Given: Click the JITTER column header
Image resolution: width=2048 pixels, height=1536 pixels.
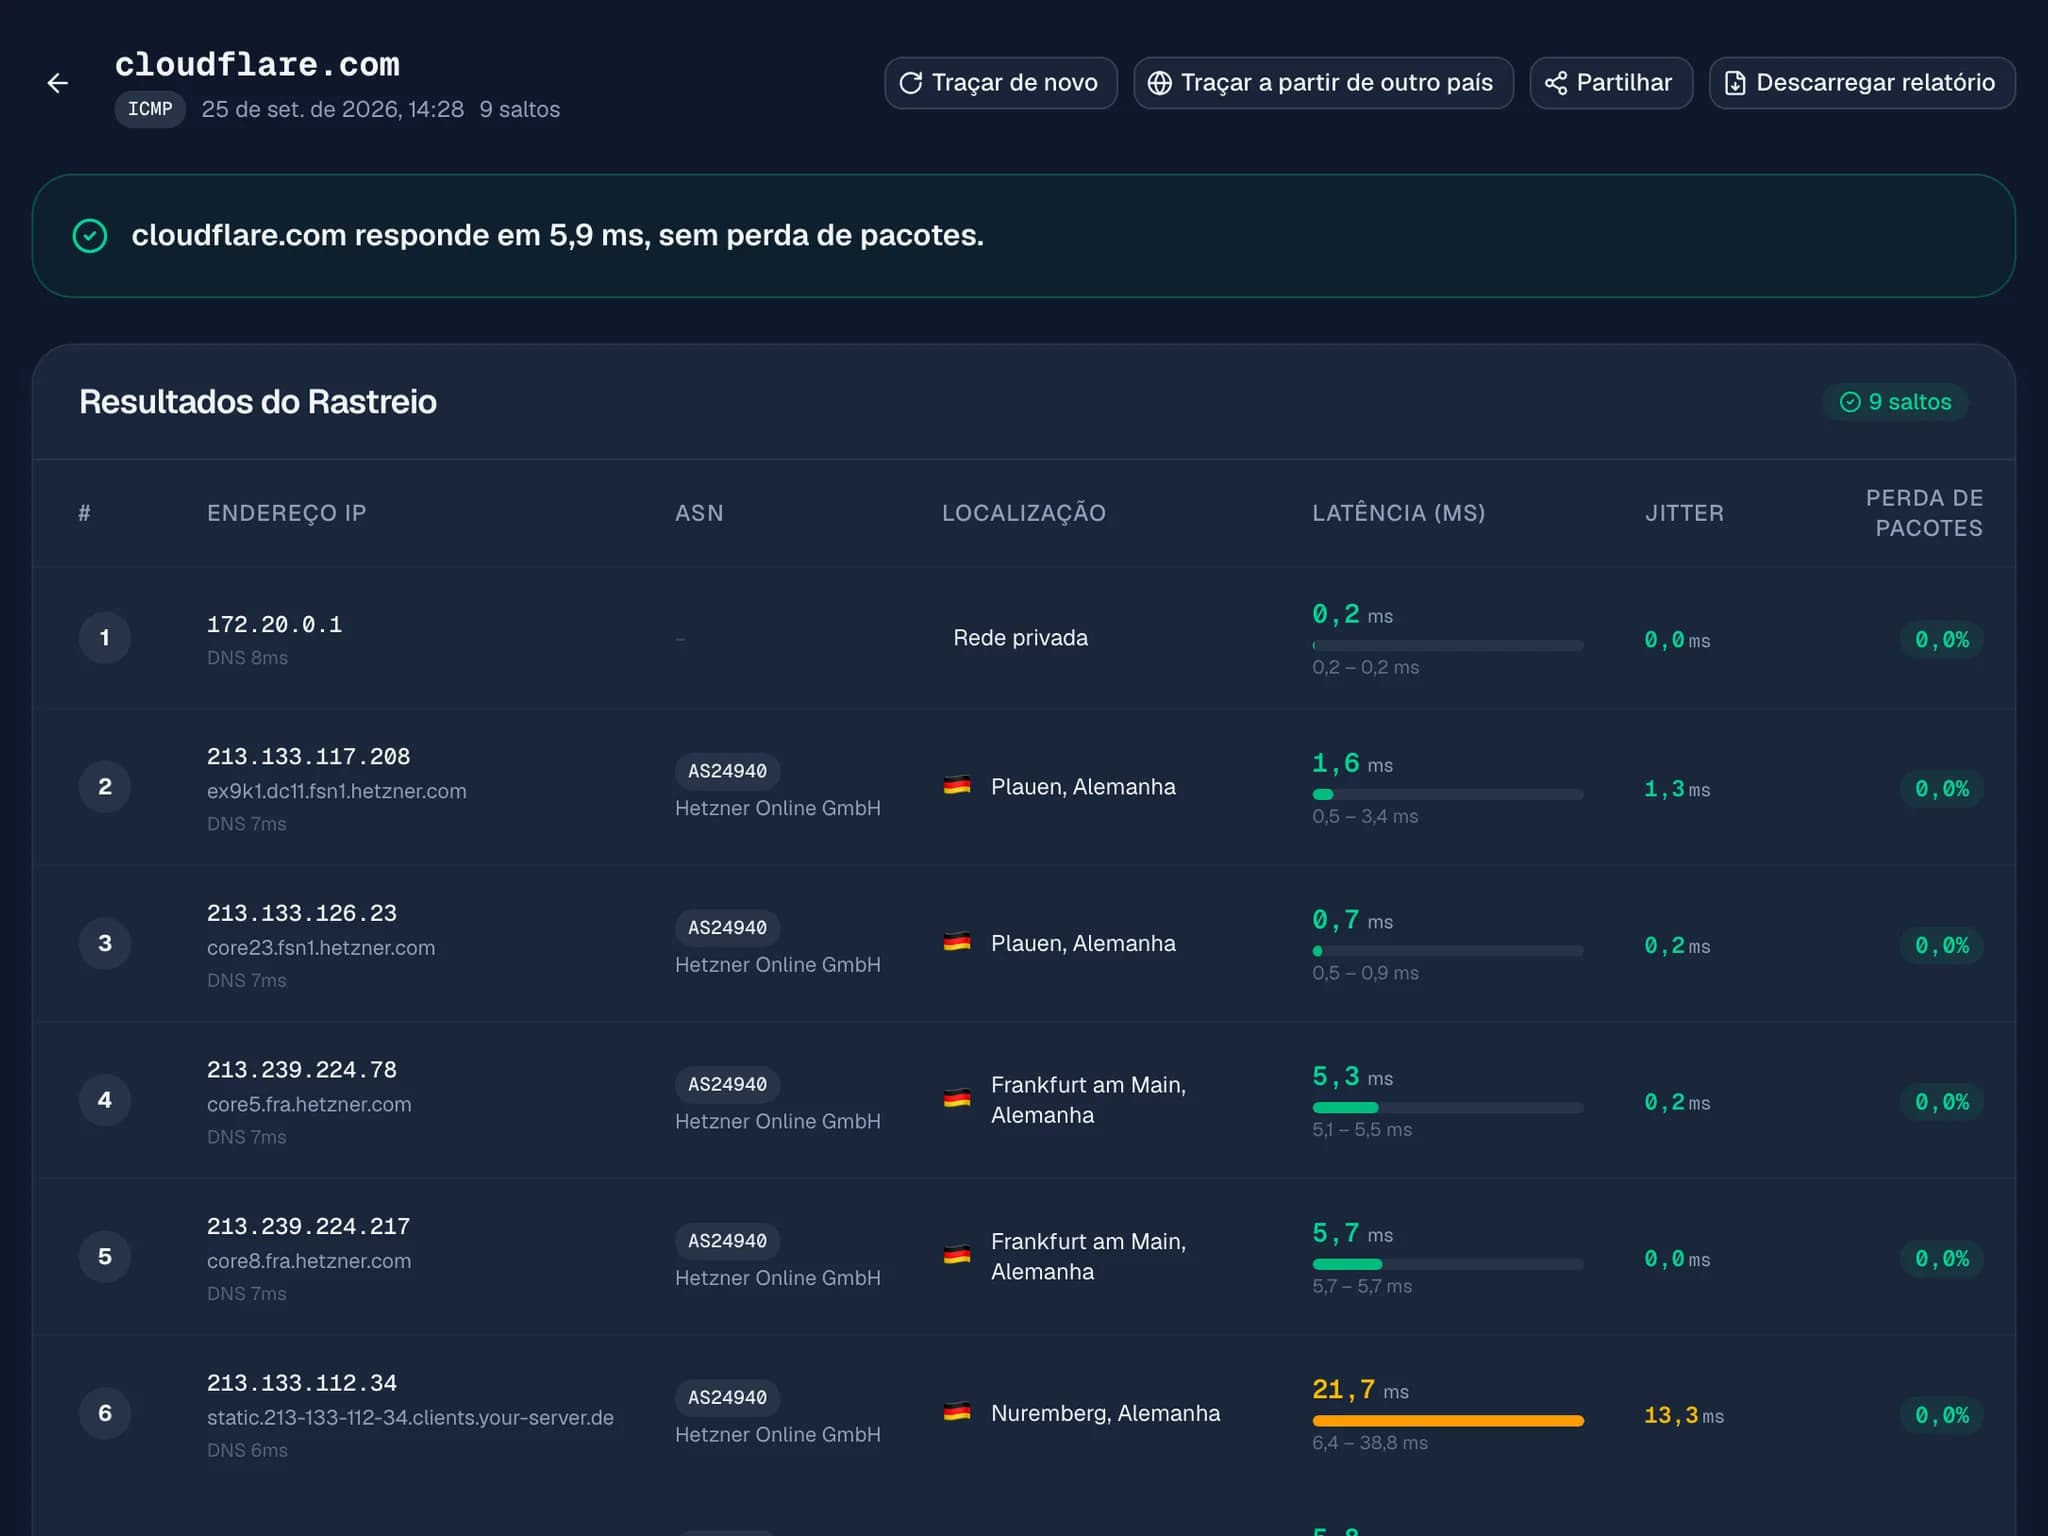Looking at the screenshot, I should (1684, 513).
